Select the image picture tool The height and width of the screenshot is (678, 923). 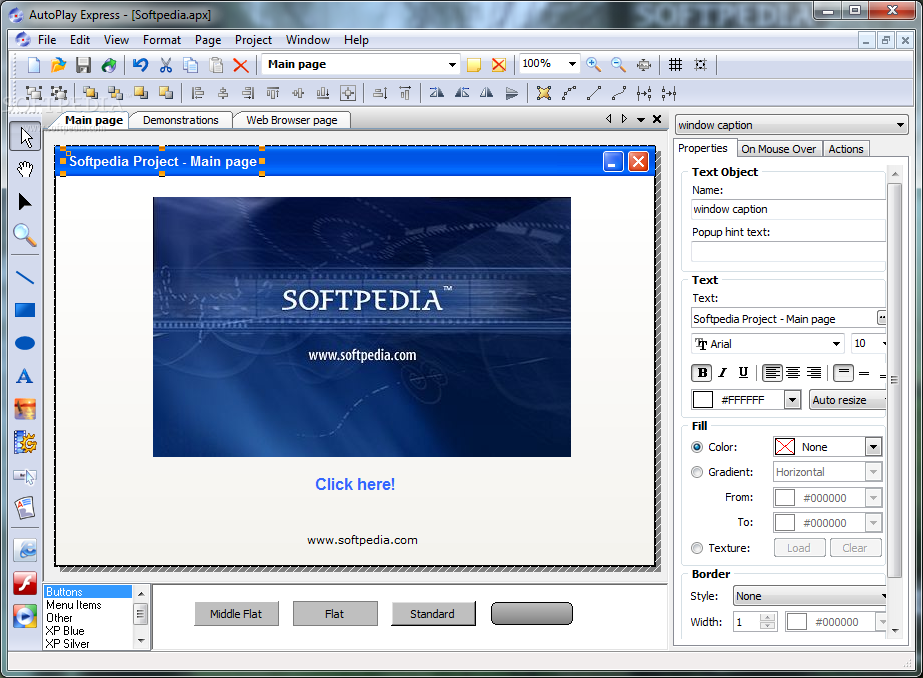point(25,409)
